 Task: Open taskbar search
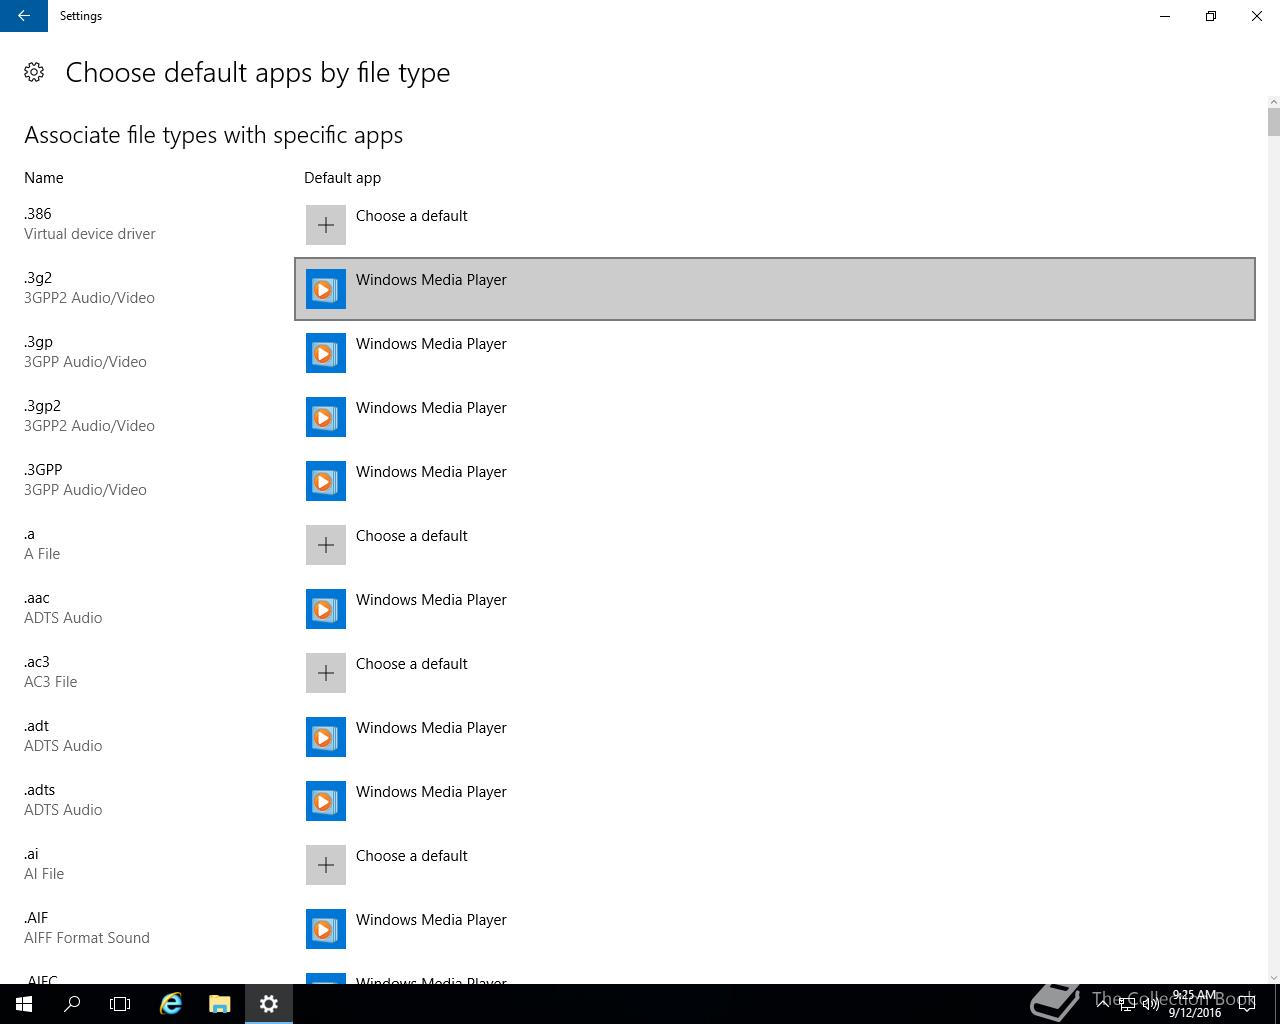[72, 1004]
